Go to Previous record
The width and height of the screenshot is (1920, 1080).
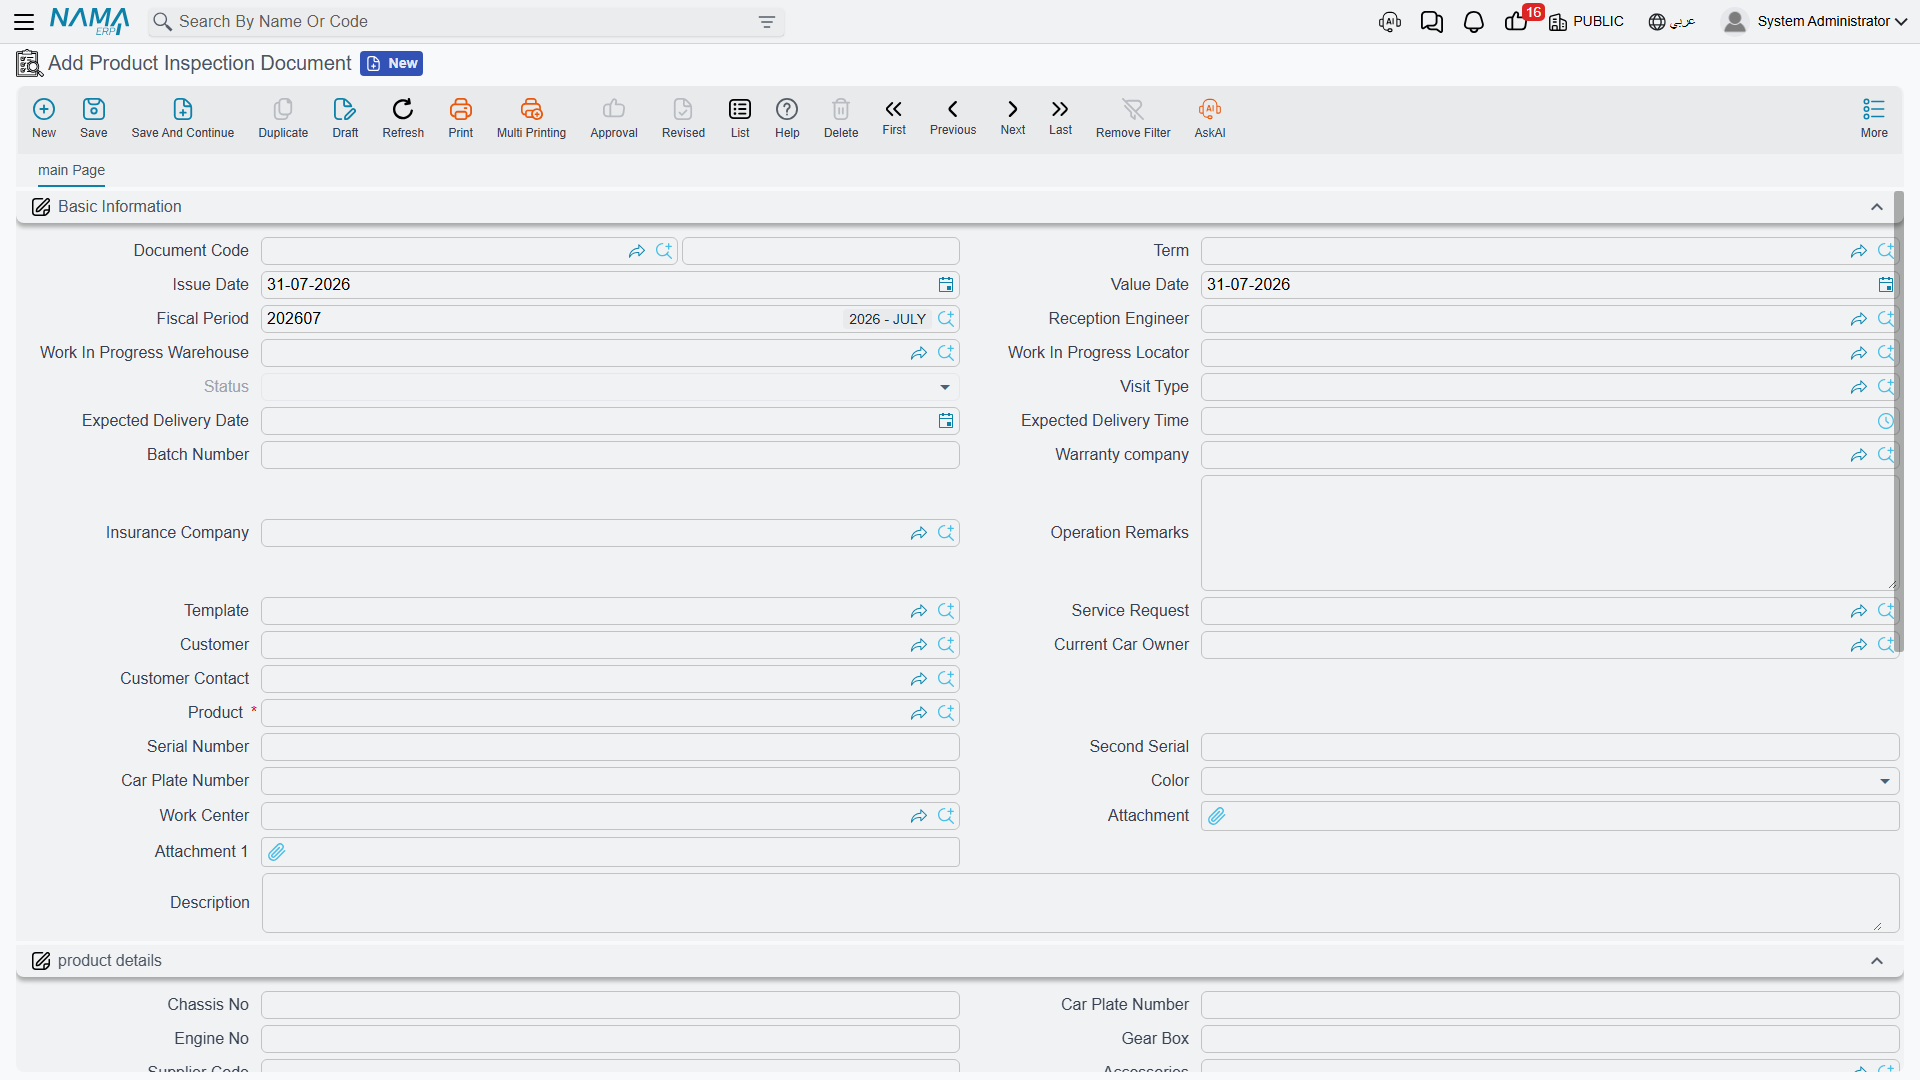point(953,117)
